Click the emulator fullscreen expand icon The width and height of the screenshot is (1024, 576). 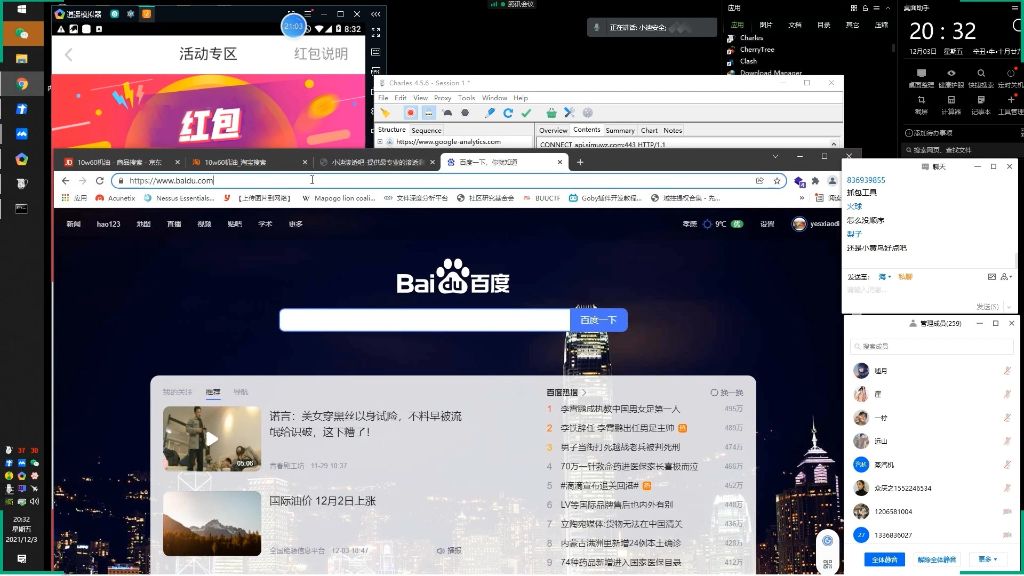tap(376, 31)
